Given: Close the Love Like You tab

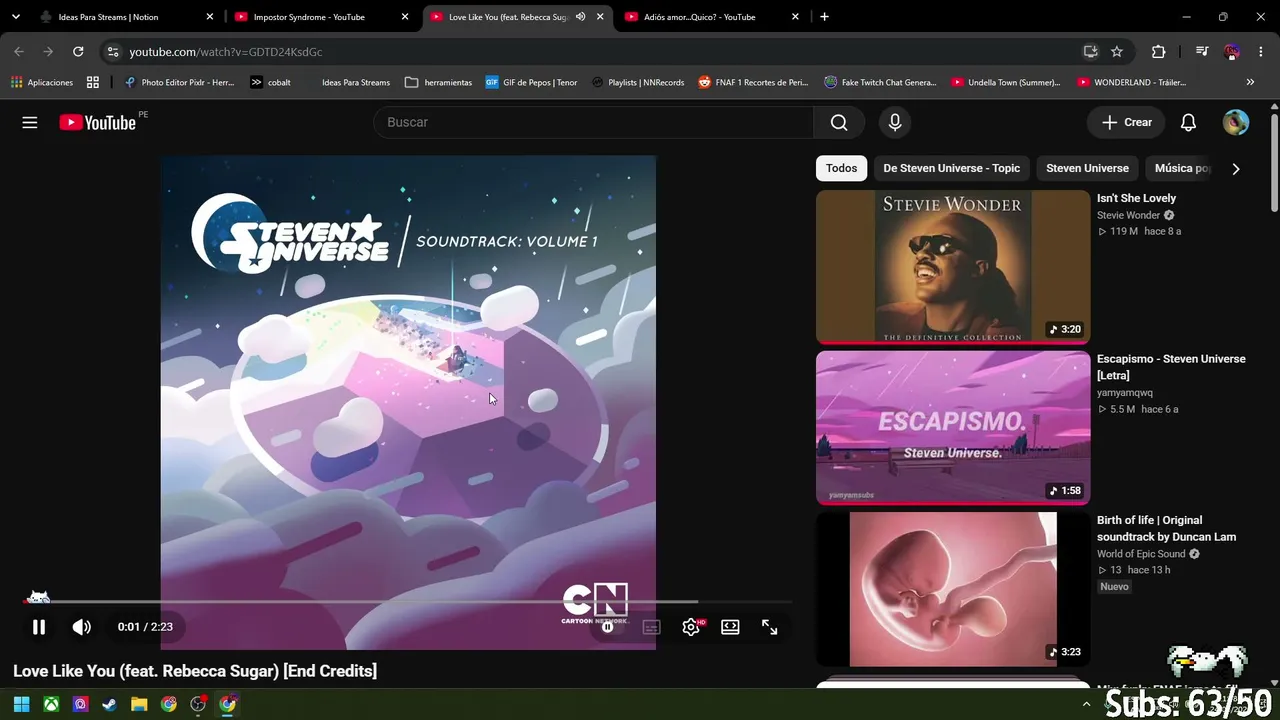Looking at the screenshot, I should (x=600, y=17).
